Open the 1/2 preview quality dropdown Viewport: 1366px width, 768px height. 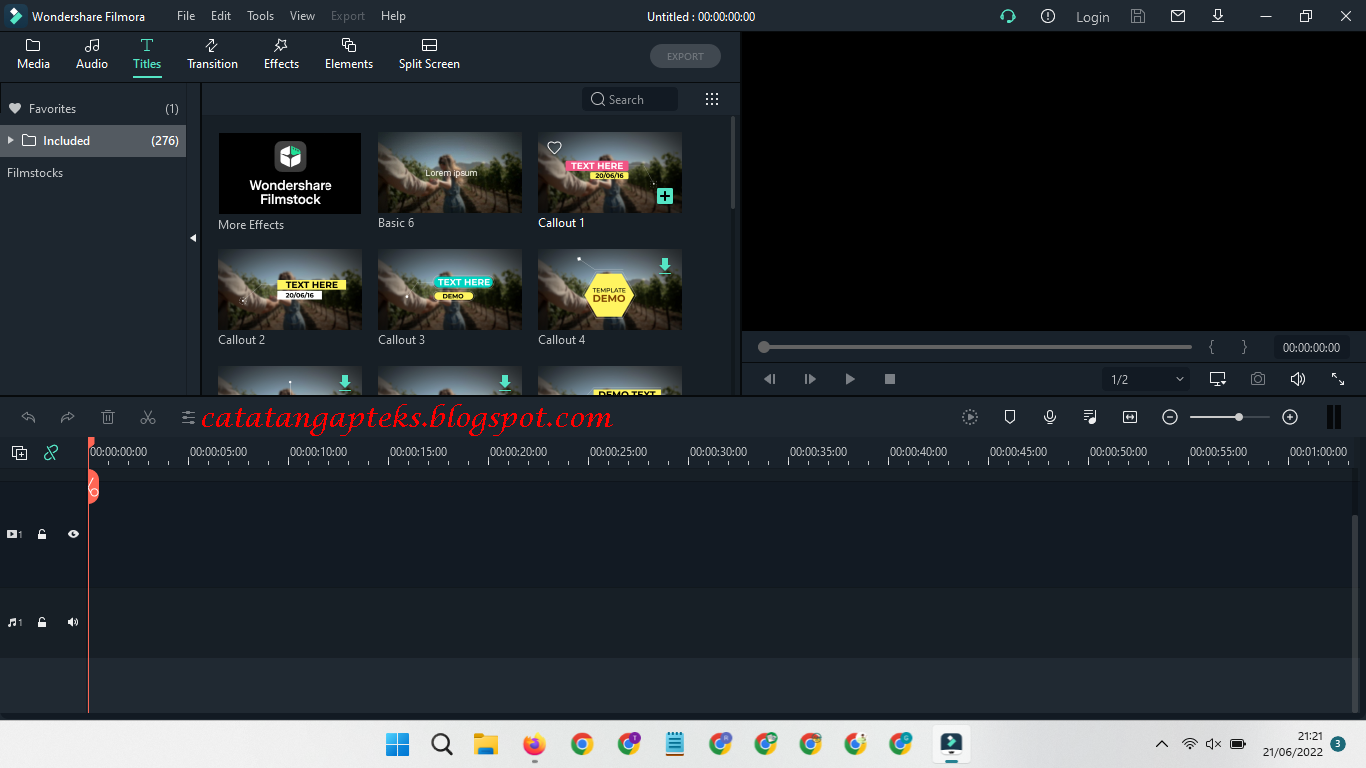pos(1146,379)
